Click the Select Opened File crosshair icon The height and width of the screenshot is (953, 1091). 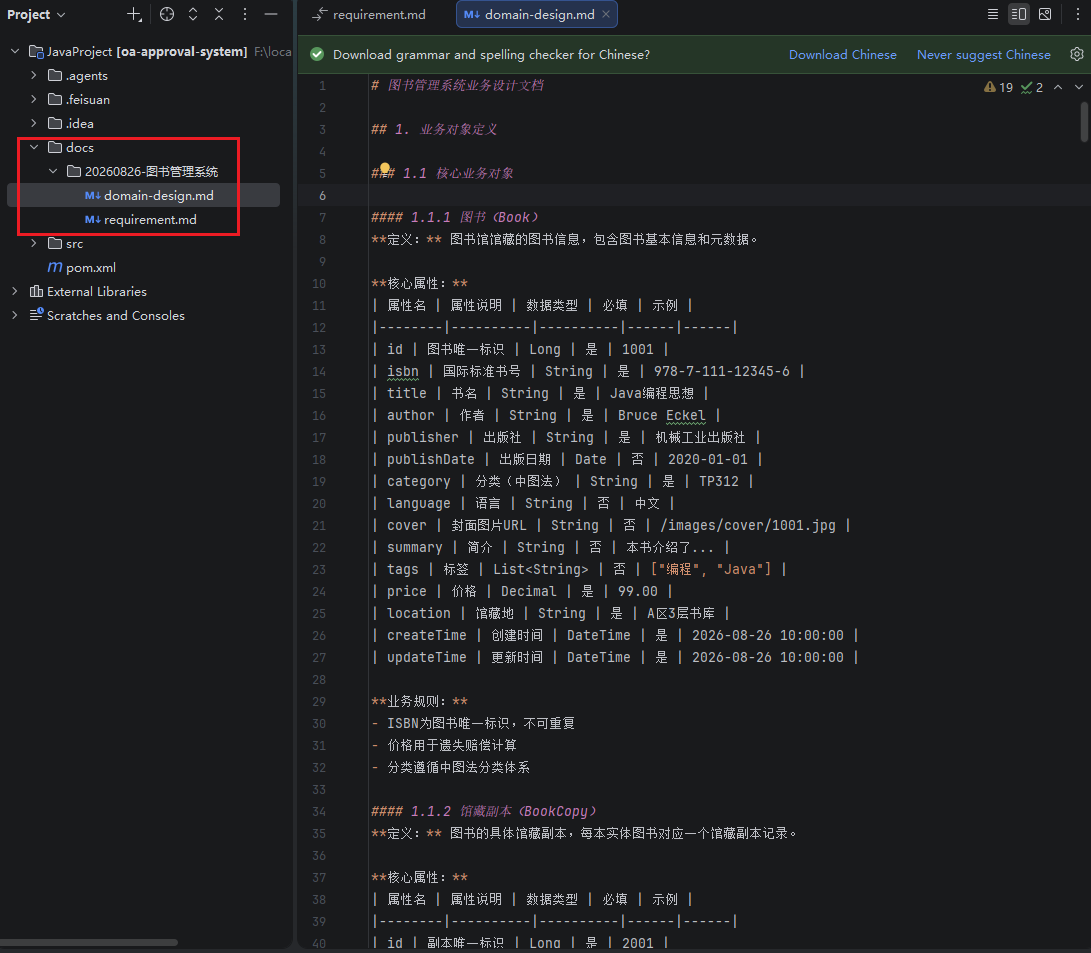[167, 15]
